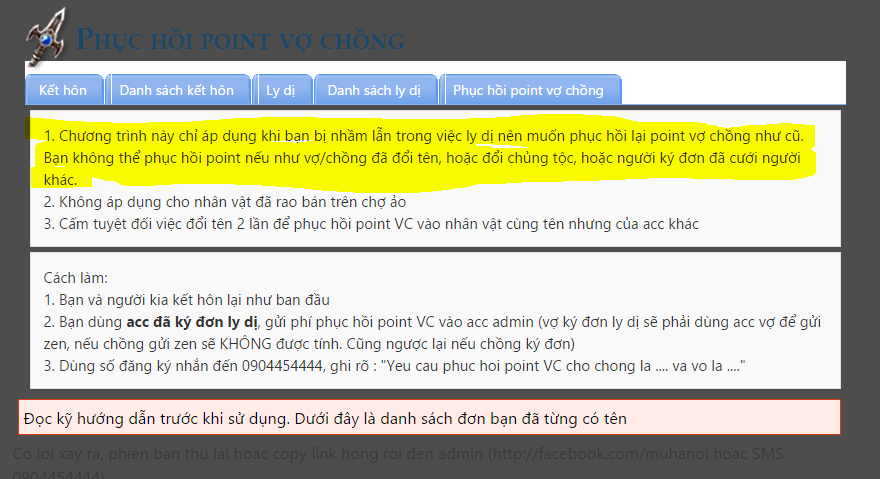Click step 1 about kết hôn lại
Screen dimensions: 880x479
[187, 300]
